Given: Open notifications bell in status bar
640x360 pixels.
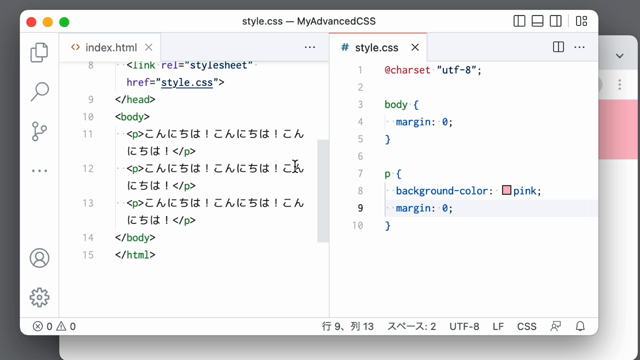Looking at the screenshot, I should [580, 327].
